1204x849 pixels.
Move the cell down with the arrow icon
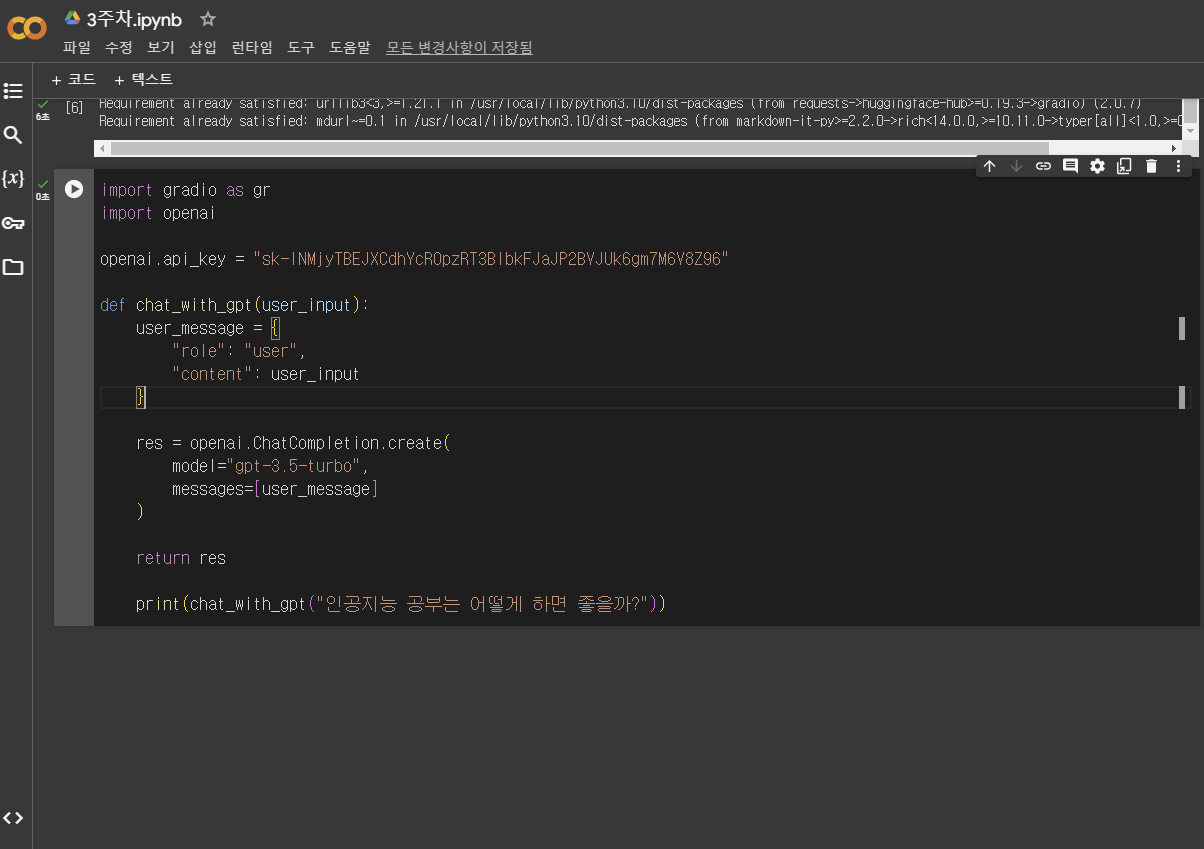[x=1016, y=166]
